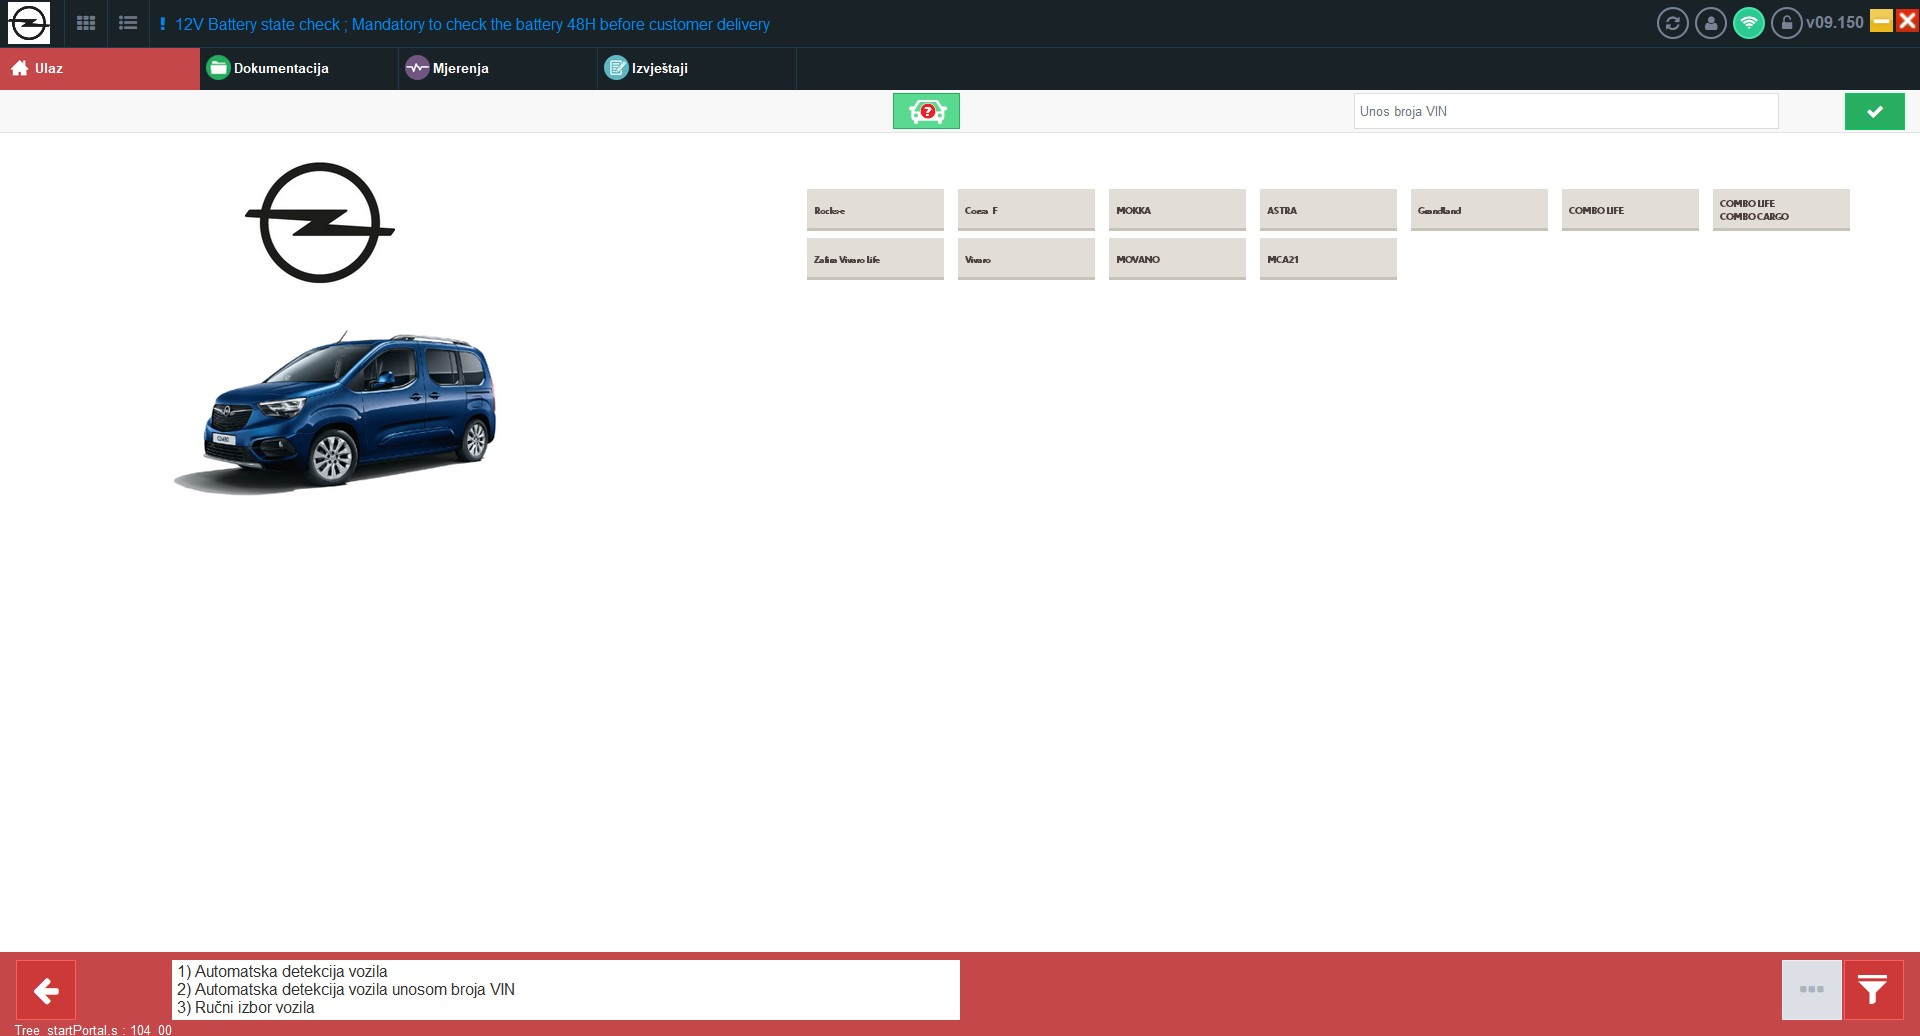The width and height of the screenshot is (1920, 1036).
Task: Click the 'Tree startPortal.s' status text
Action: [93, 1029]
